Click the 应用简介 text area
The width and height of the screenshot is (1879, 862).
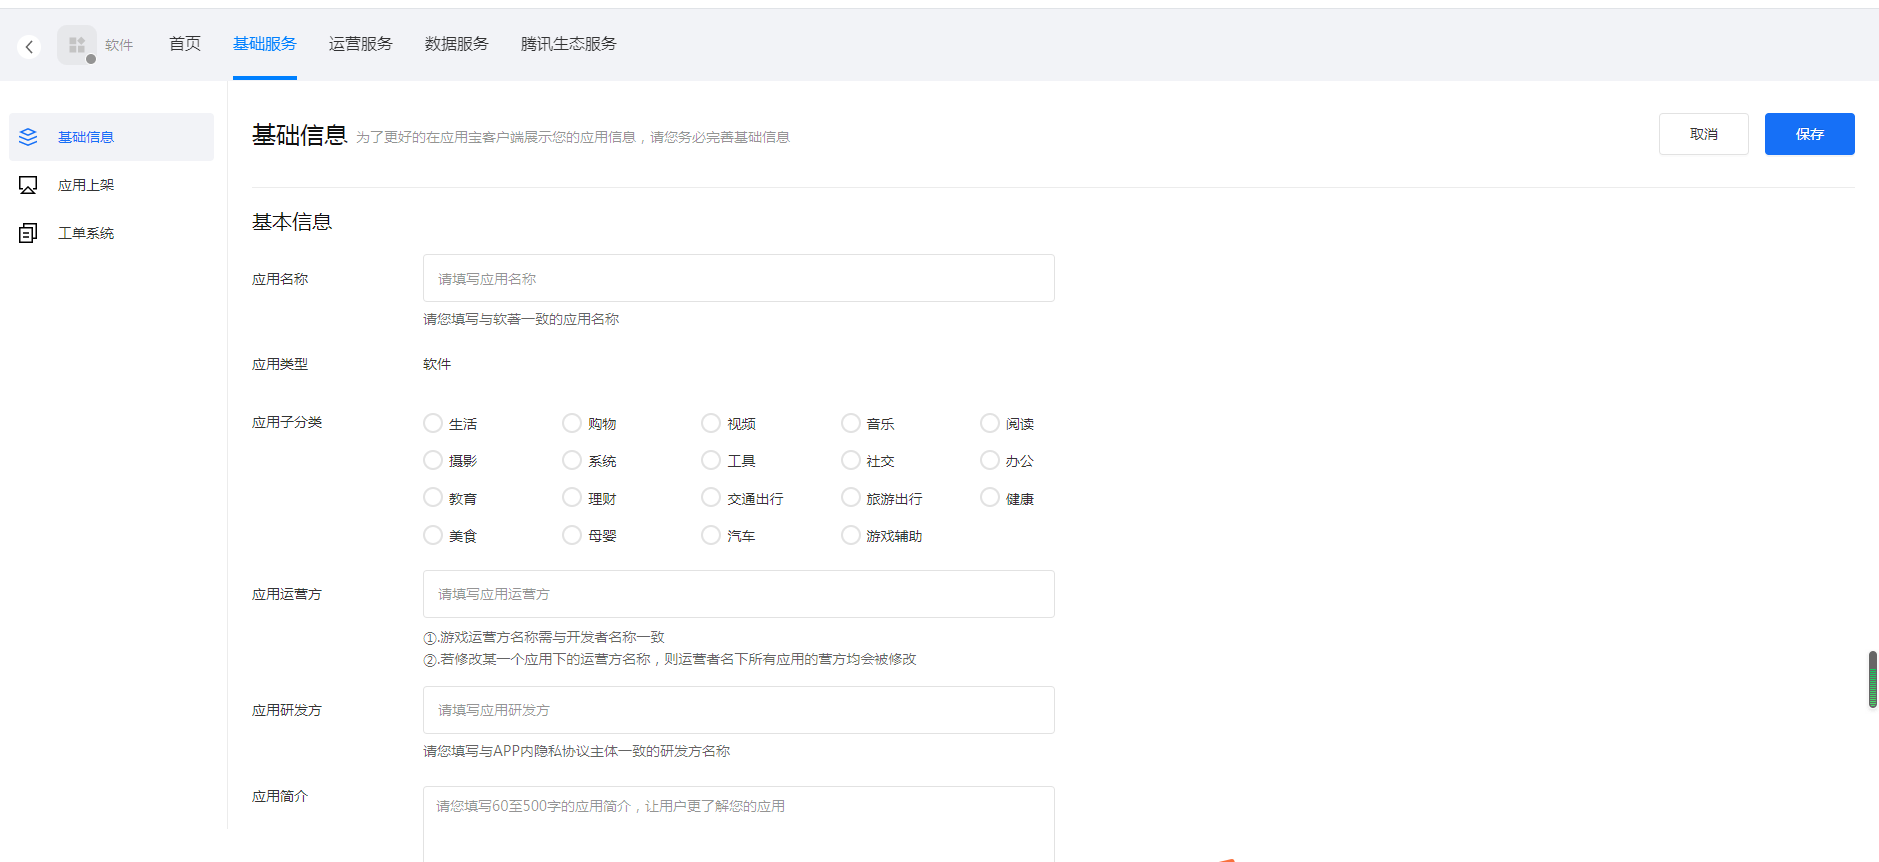739,824
